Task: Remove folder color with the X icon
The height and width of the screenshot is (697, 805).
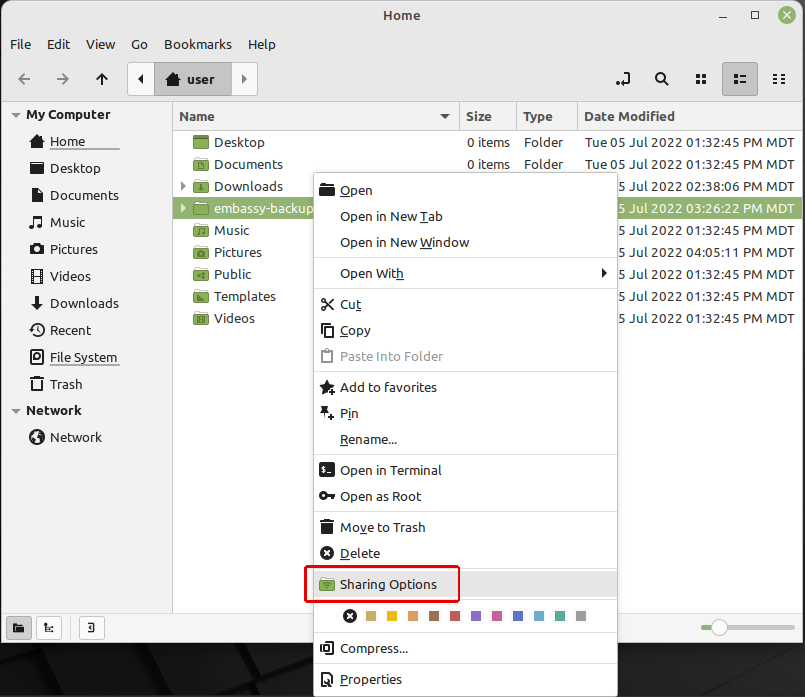Action: point(350,616)
